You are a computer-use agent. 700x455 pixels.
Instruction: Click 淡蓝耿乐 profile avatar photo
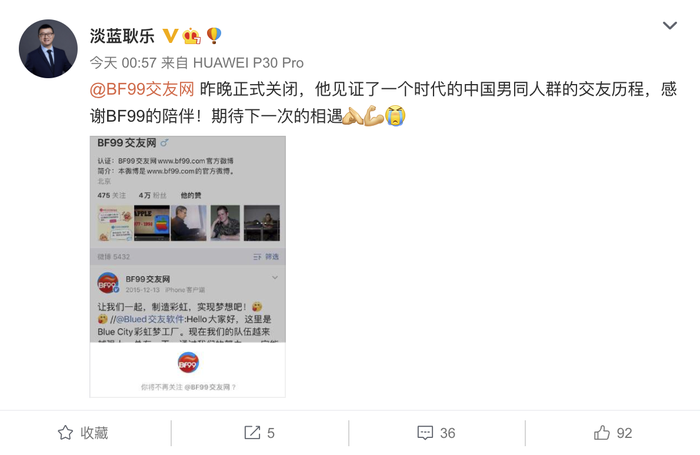(x=48, y=49)
